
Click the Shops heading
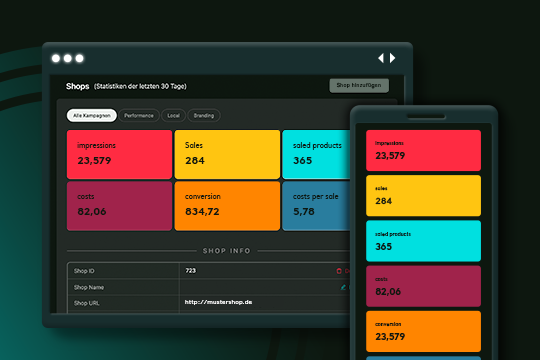(77, 86)
